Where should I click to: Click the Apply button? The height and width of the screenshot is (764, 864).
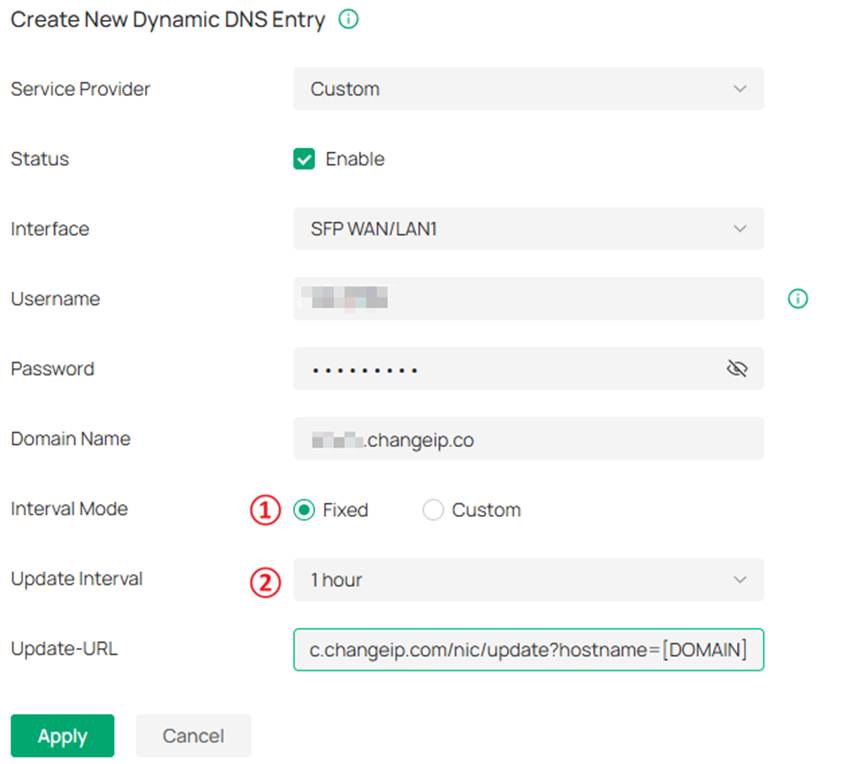pyautogui.click(x=62, y=736)
